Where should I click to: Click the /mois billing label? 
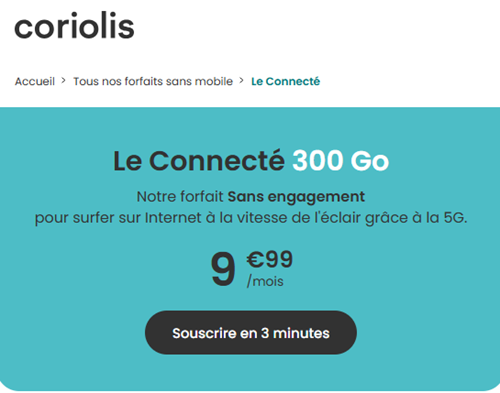(265, 281)
